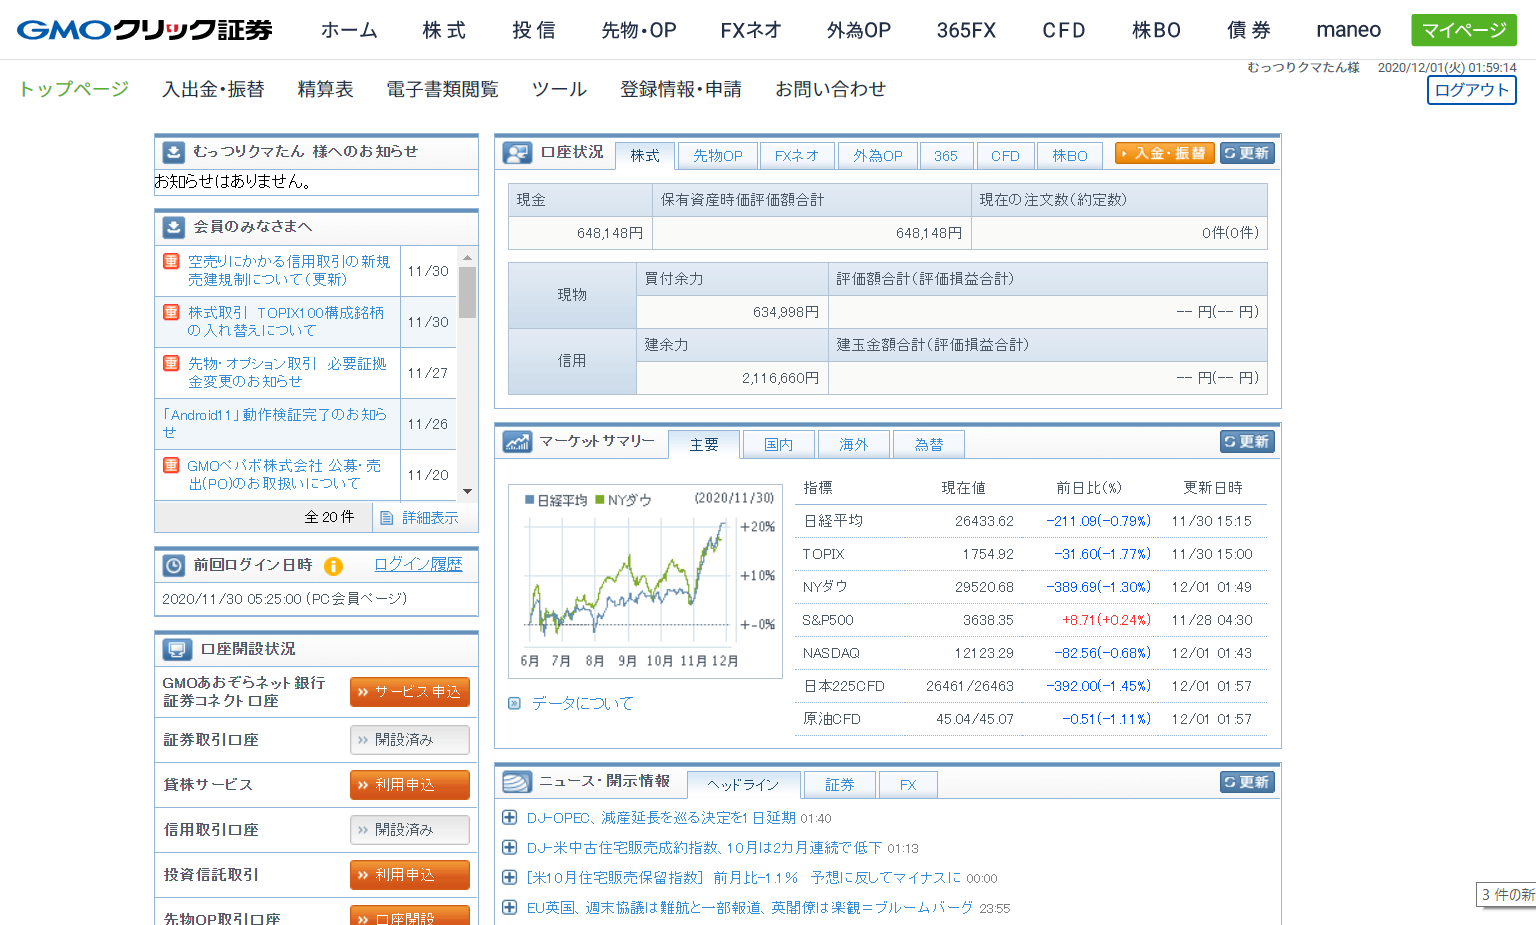
Task: Click the monitor icon at 口座開設状況
Action: point(177,649)
